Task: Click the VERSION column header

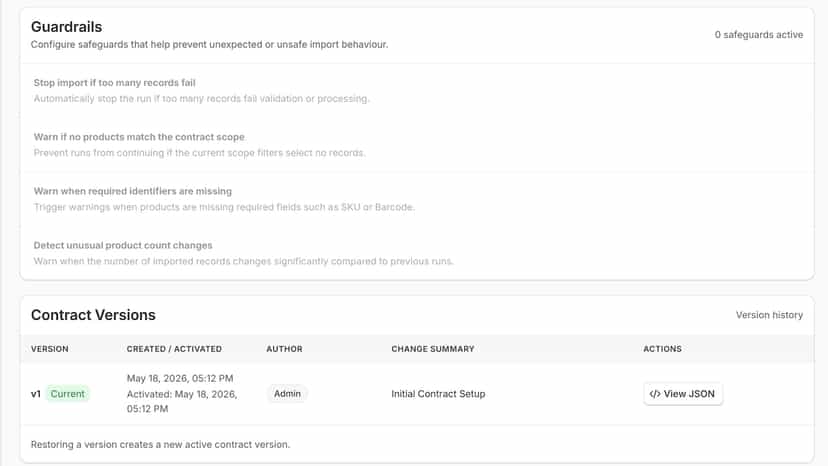Action: (50, 349)
